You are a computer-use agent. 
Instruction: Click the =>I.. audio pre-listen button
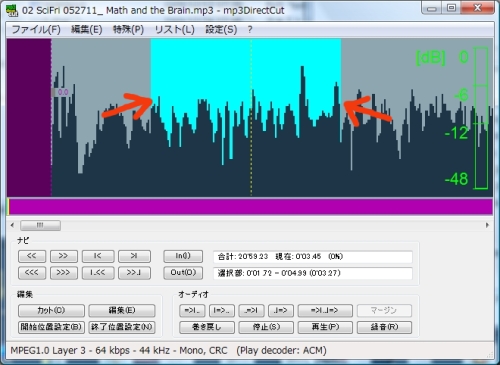[192, 310]
